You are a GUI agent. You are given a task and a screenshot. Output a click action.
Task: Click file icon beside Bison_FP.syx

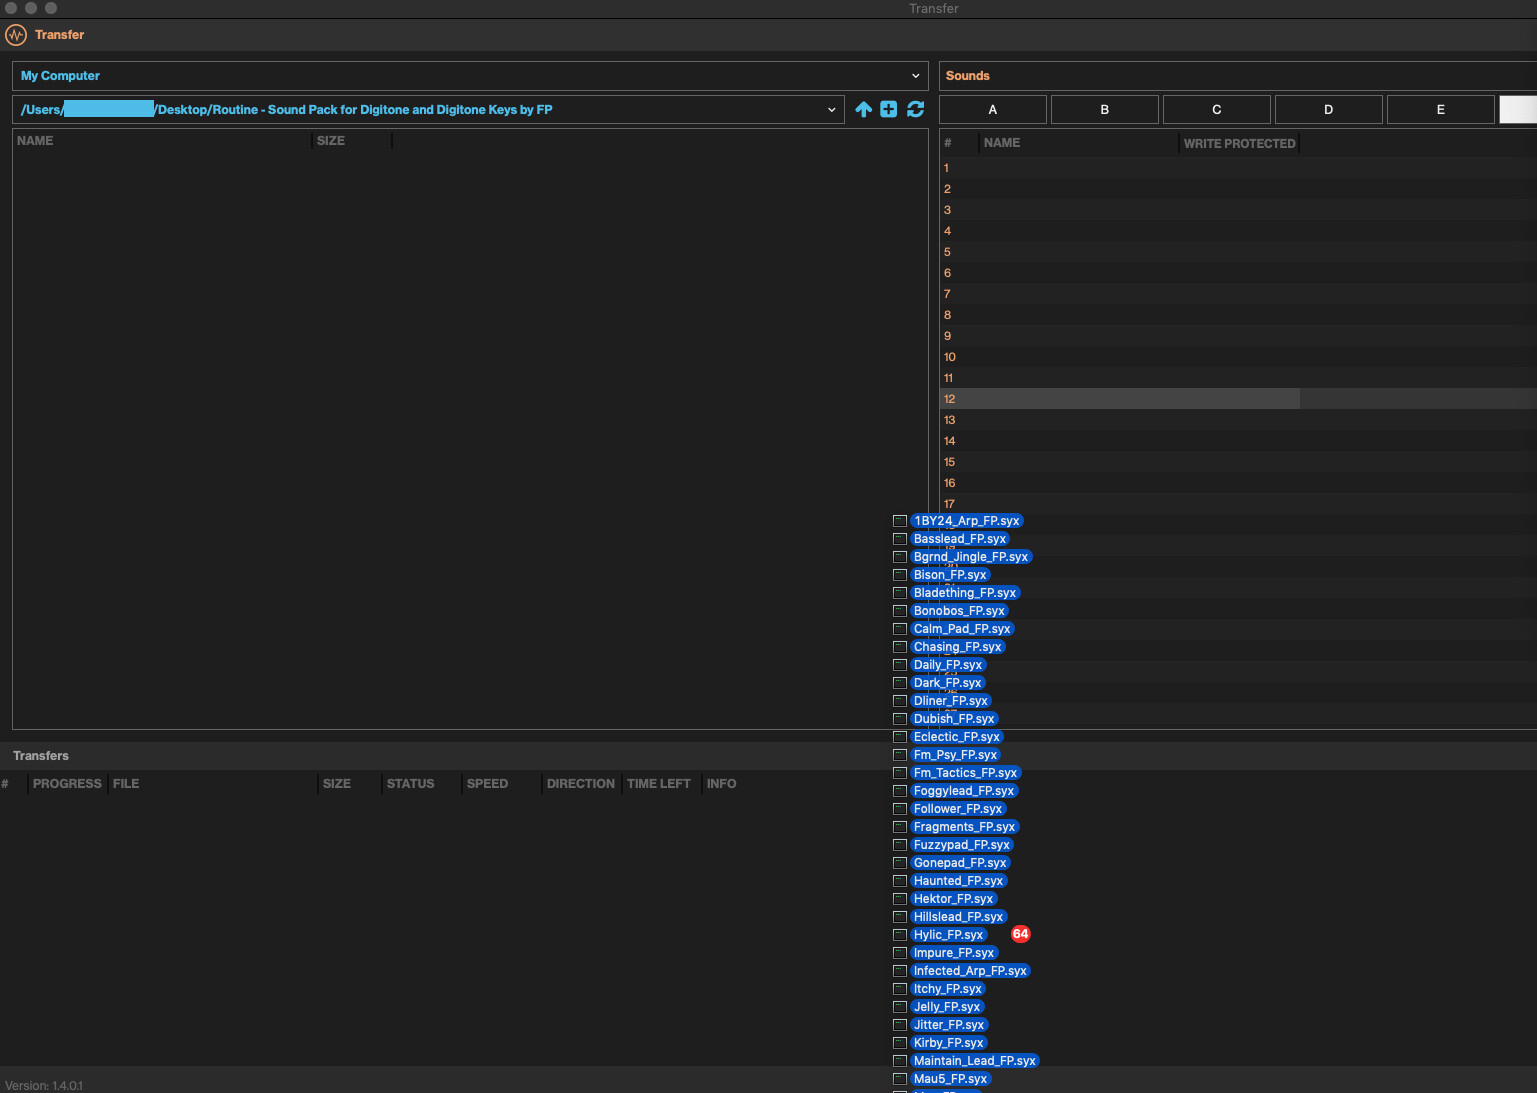(900, 575)
